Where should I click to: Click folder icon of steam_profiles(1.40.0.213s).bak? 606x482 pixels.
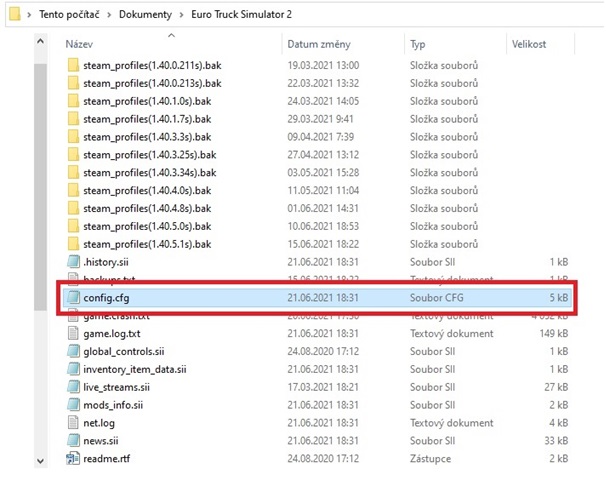[73, 83]
